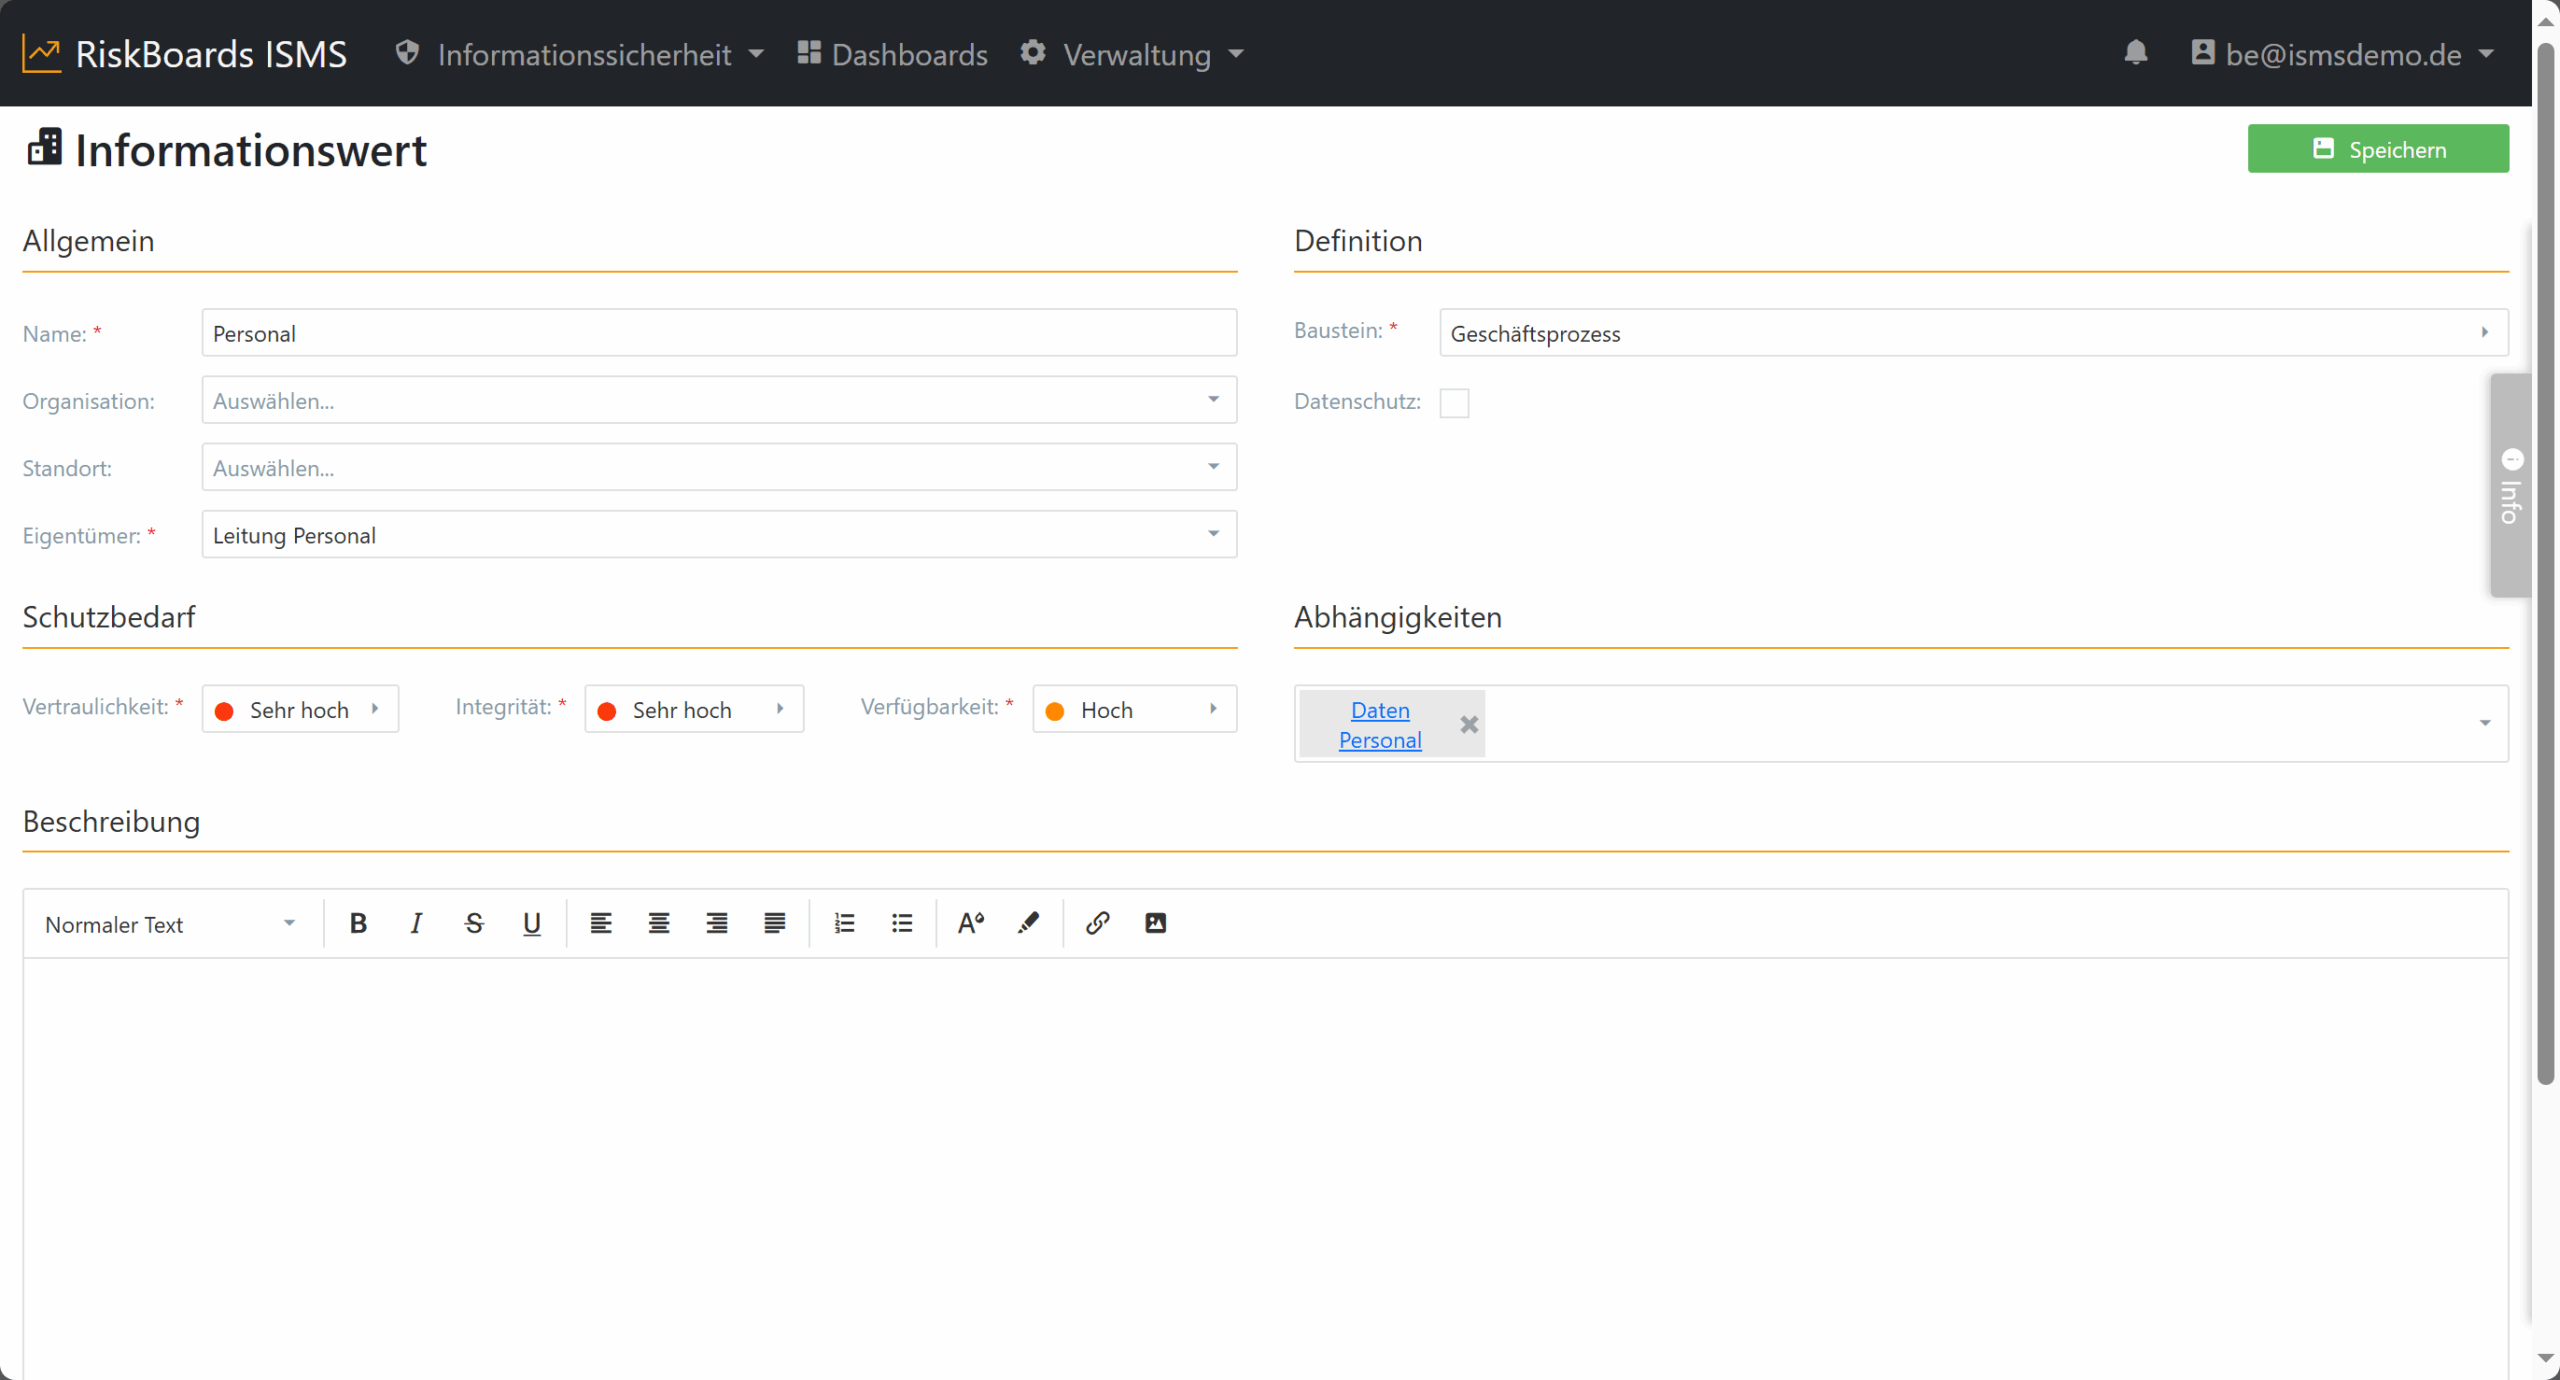Click into the description text area

coord(1265,1168)
